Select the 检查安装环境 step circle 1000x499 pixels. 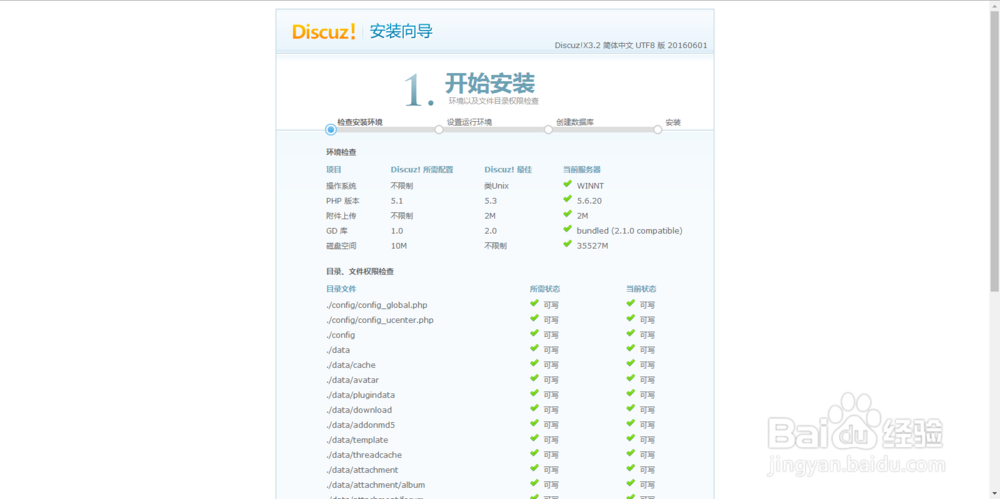click(330, 130)
